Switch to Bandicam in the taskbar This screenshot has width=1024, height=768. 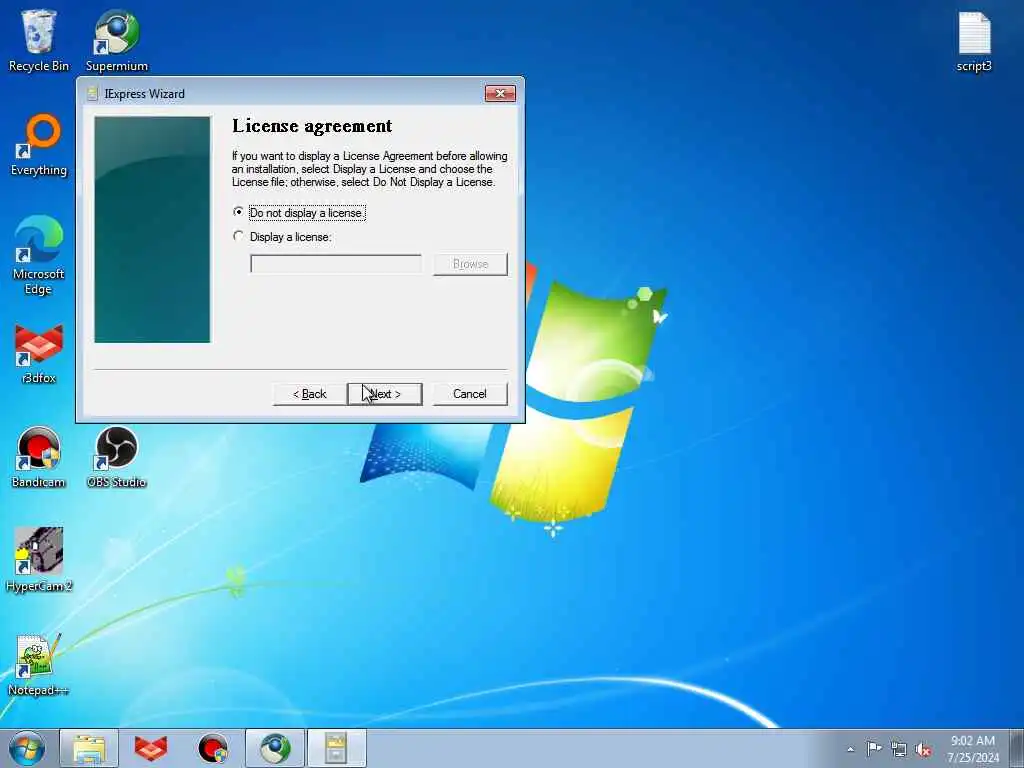point(213,748)
